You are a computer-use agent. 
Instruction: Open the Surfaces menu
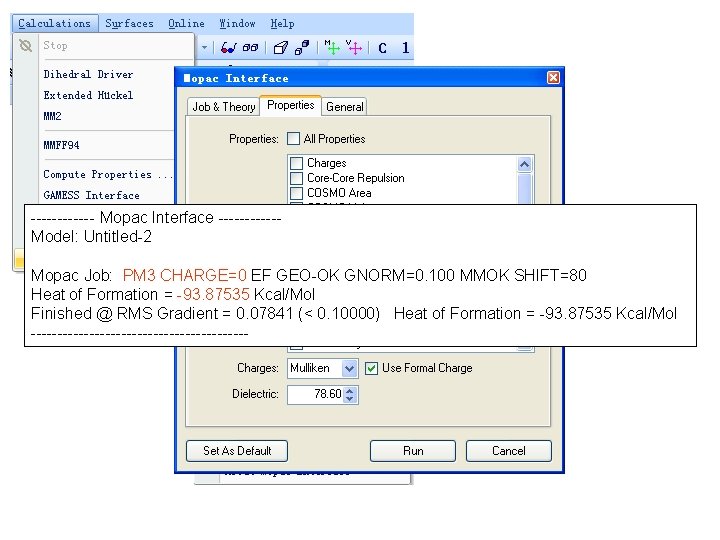coord(129,23)
